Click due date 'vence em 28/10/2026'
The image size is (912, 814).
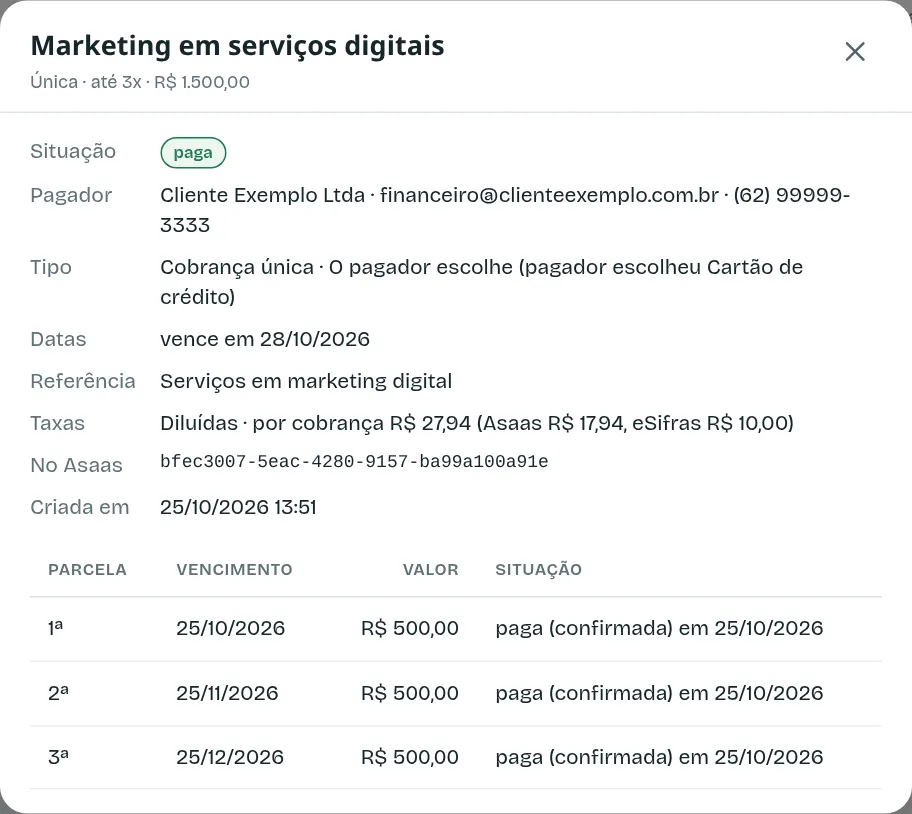(x=265, y=340)
